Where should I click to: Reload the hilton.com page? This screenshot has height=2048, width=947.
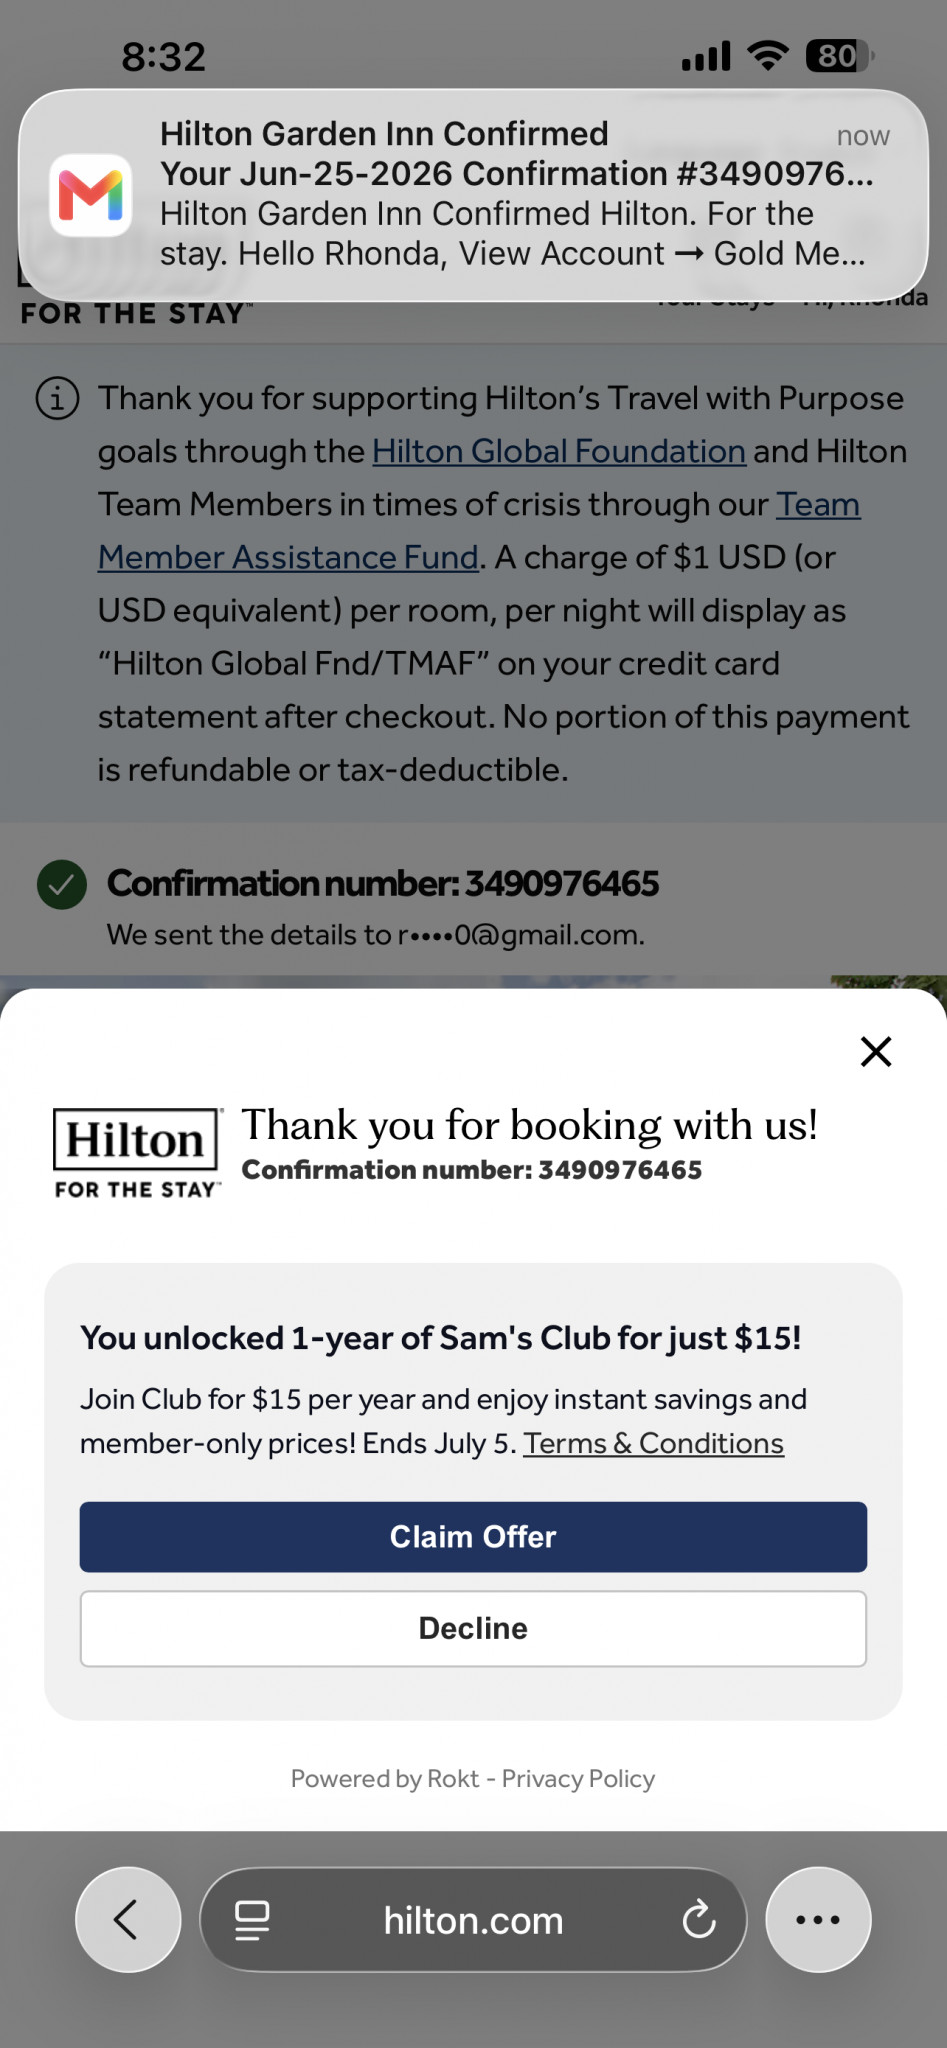click(699, 1919)
